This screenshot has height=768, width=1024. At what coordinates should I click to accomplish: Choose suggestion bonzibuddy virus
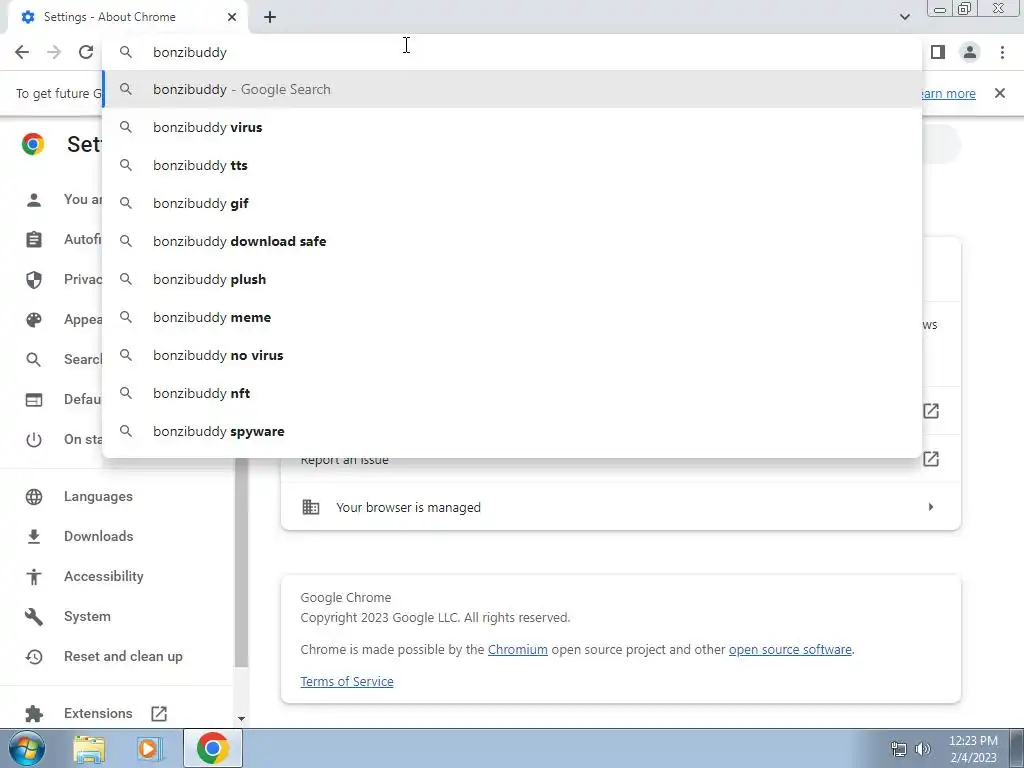click(512, 127)
